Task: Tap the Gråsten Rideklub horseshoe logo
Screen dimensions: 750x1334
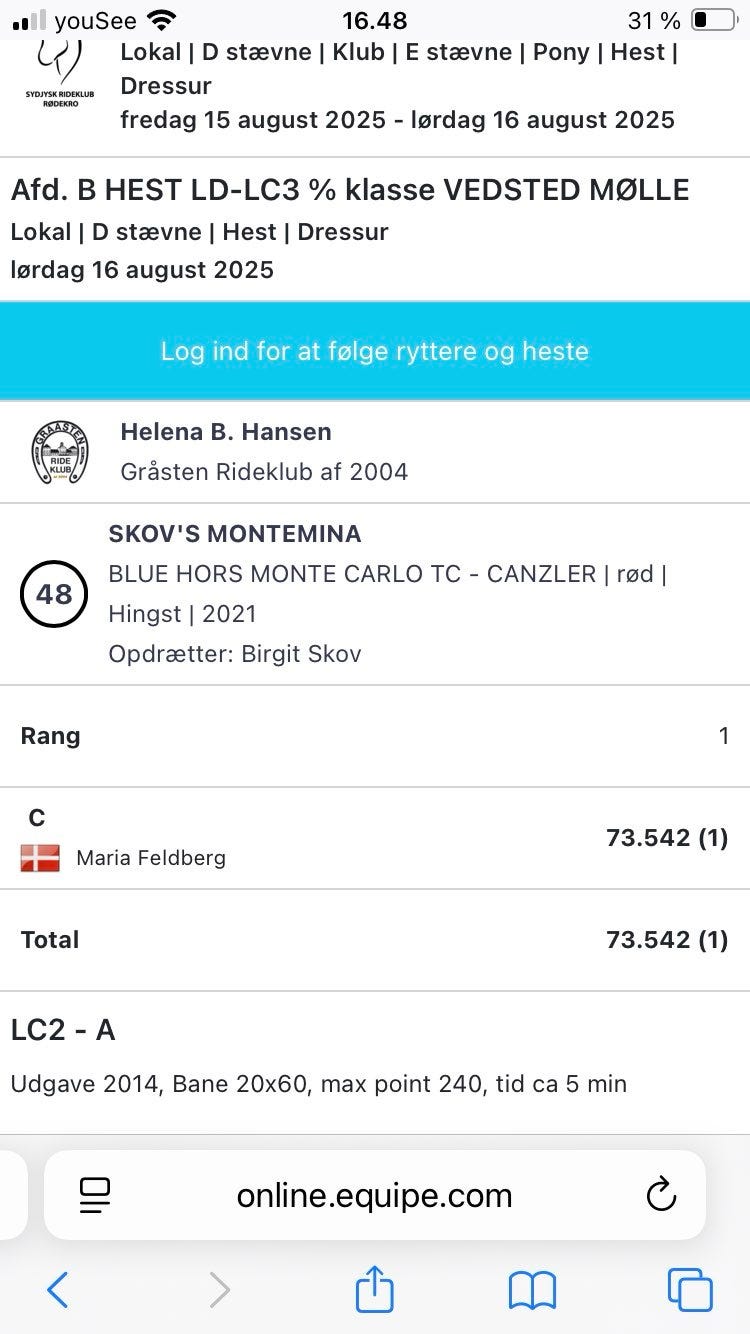Action: [60, 453]
